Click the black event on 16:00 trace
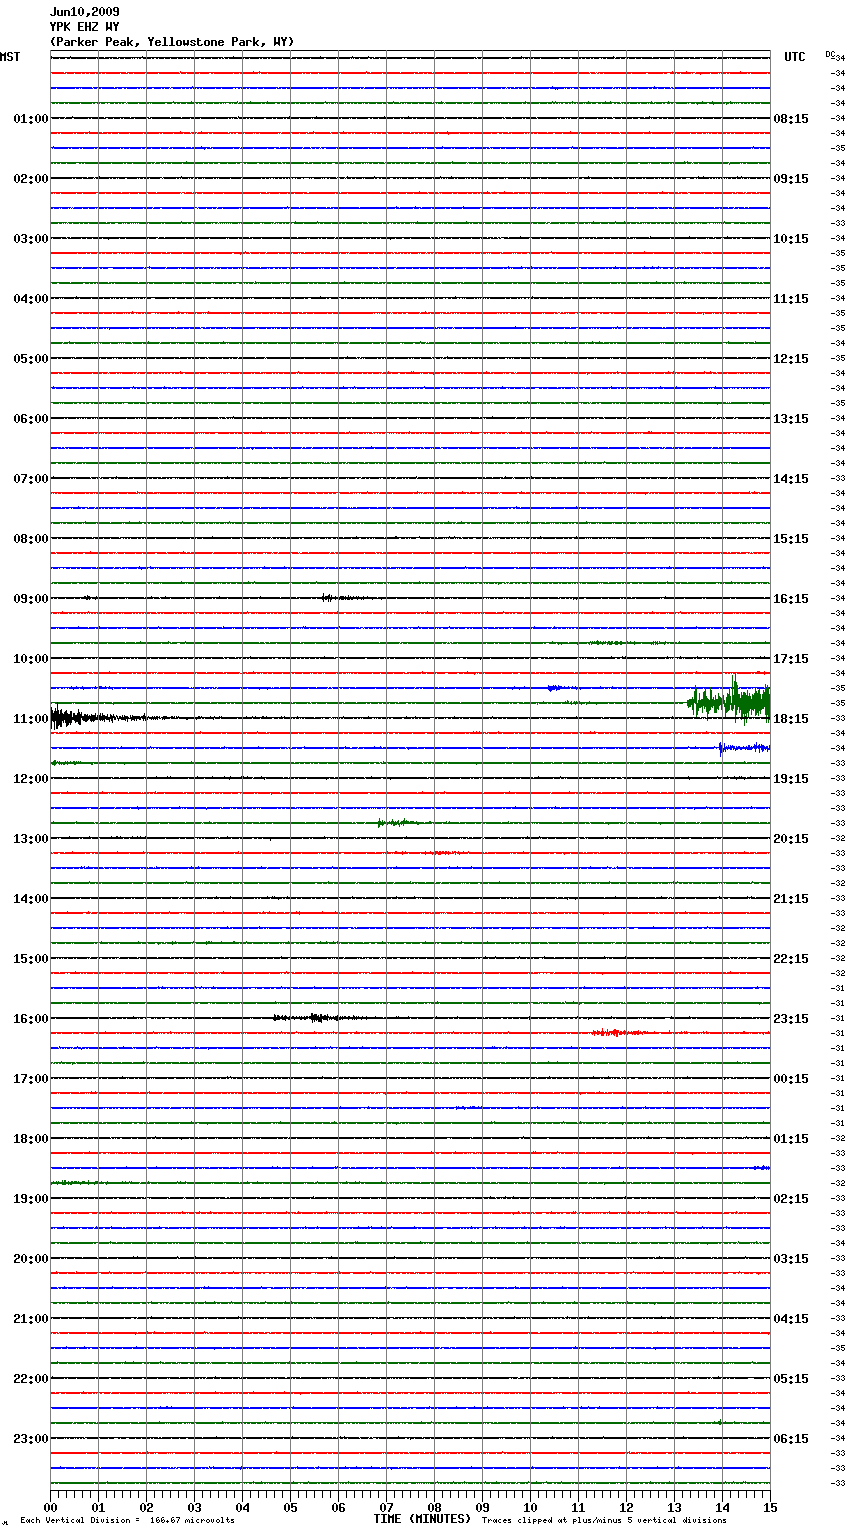 point(320,1018)
